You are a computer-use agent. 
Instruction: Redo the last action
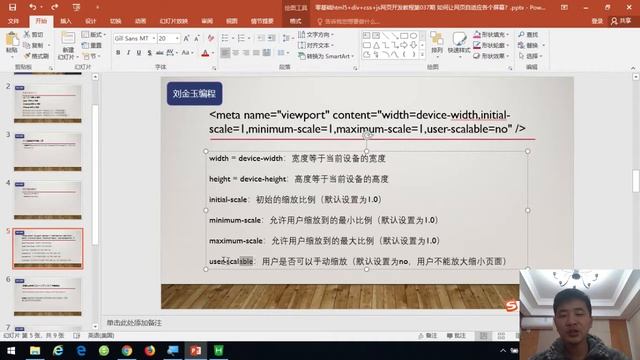(54, 7)
